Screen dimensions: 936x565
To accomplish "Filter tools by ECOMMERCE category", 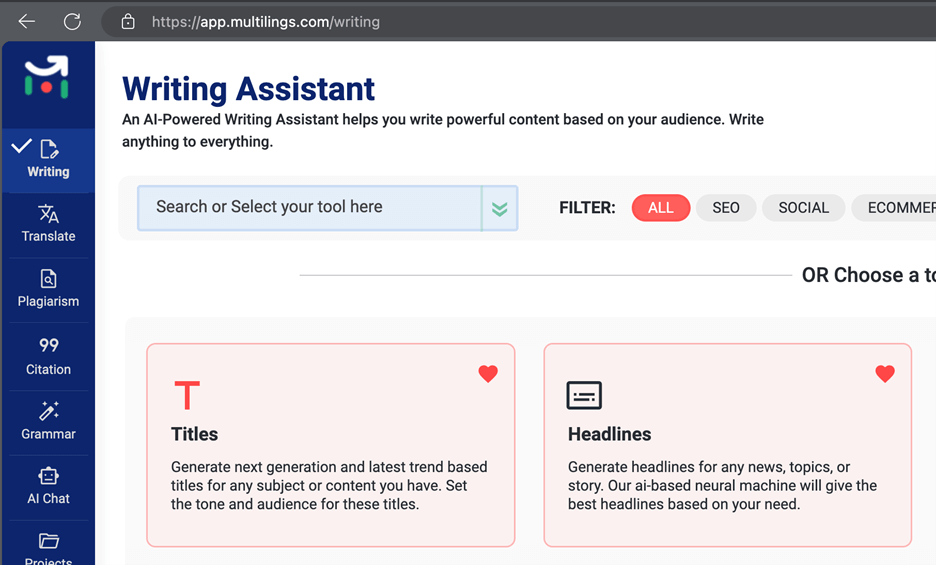I will click(894, 208).
